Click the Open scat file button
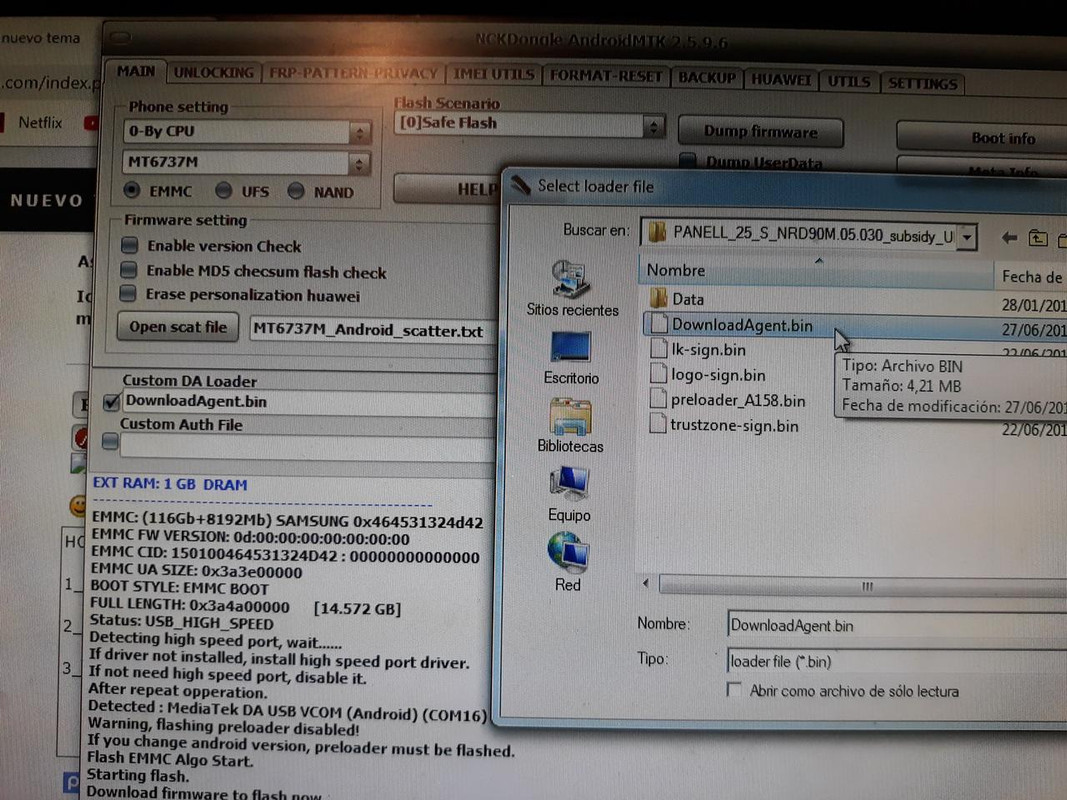Image resolution: width=1067 pixels, height=800 pixels. tap(178, 327)
